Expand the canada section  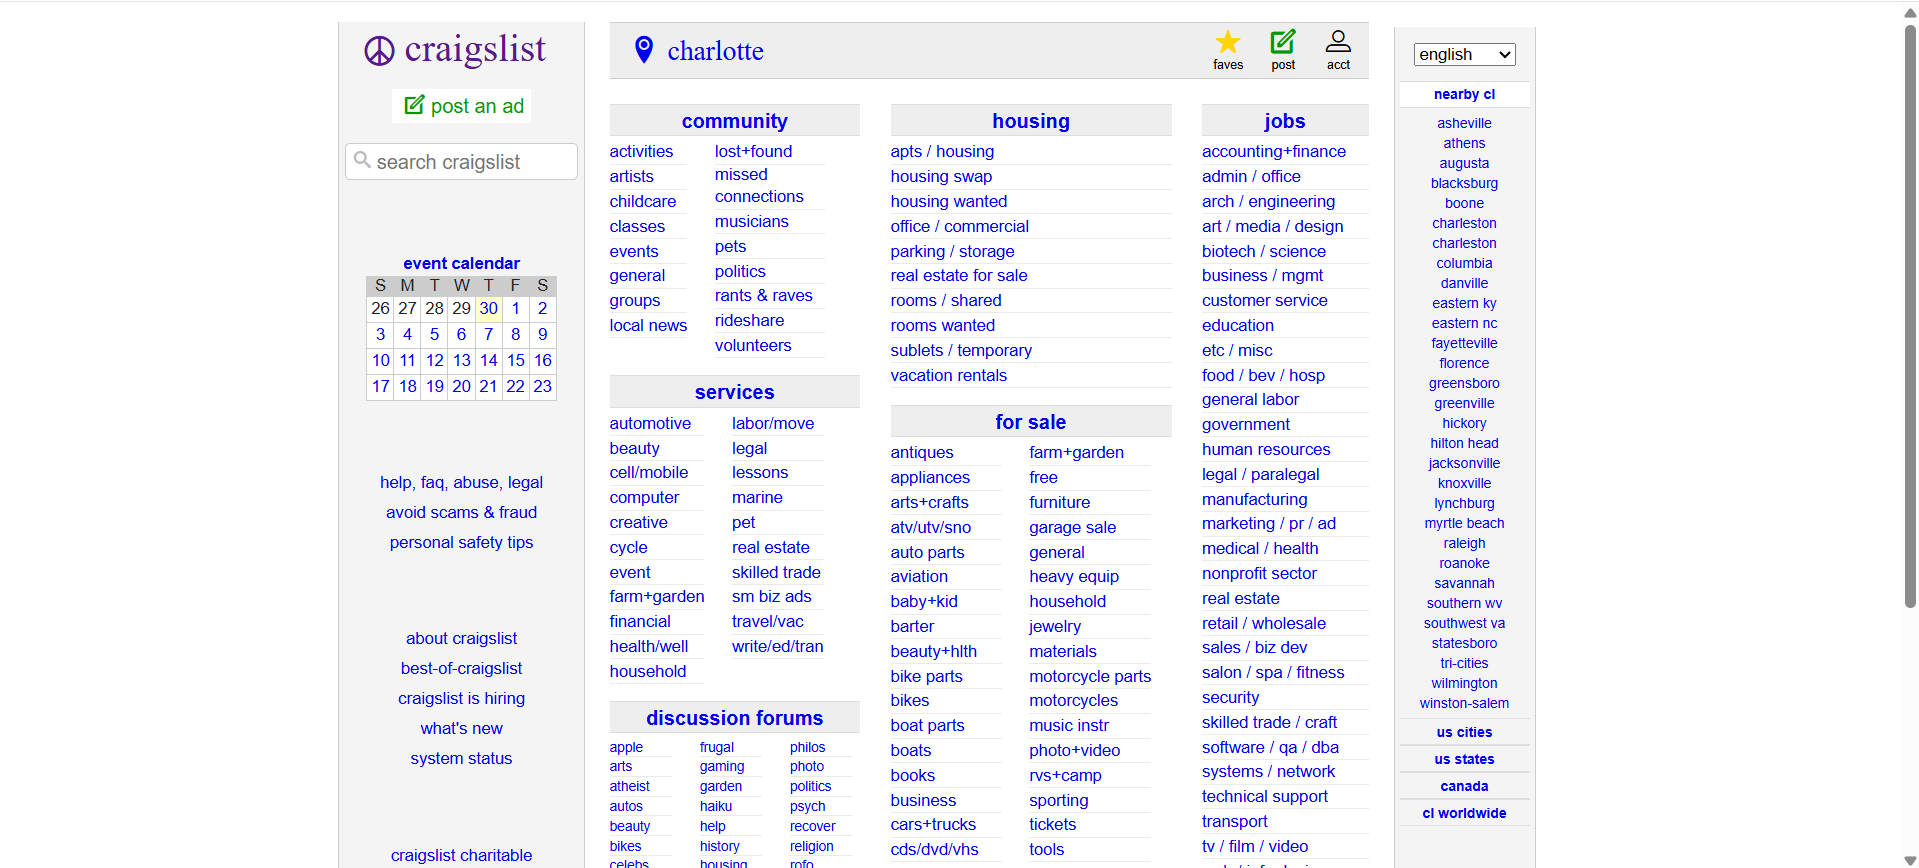click(1464, 786)
